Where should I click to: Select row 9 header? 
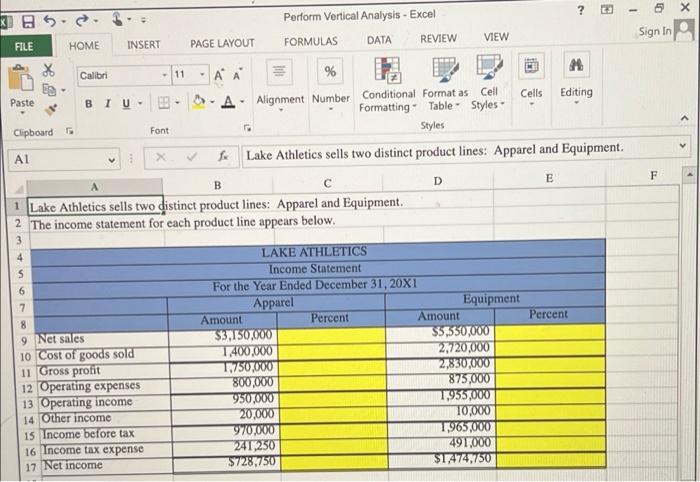click(24, 341)
